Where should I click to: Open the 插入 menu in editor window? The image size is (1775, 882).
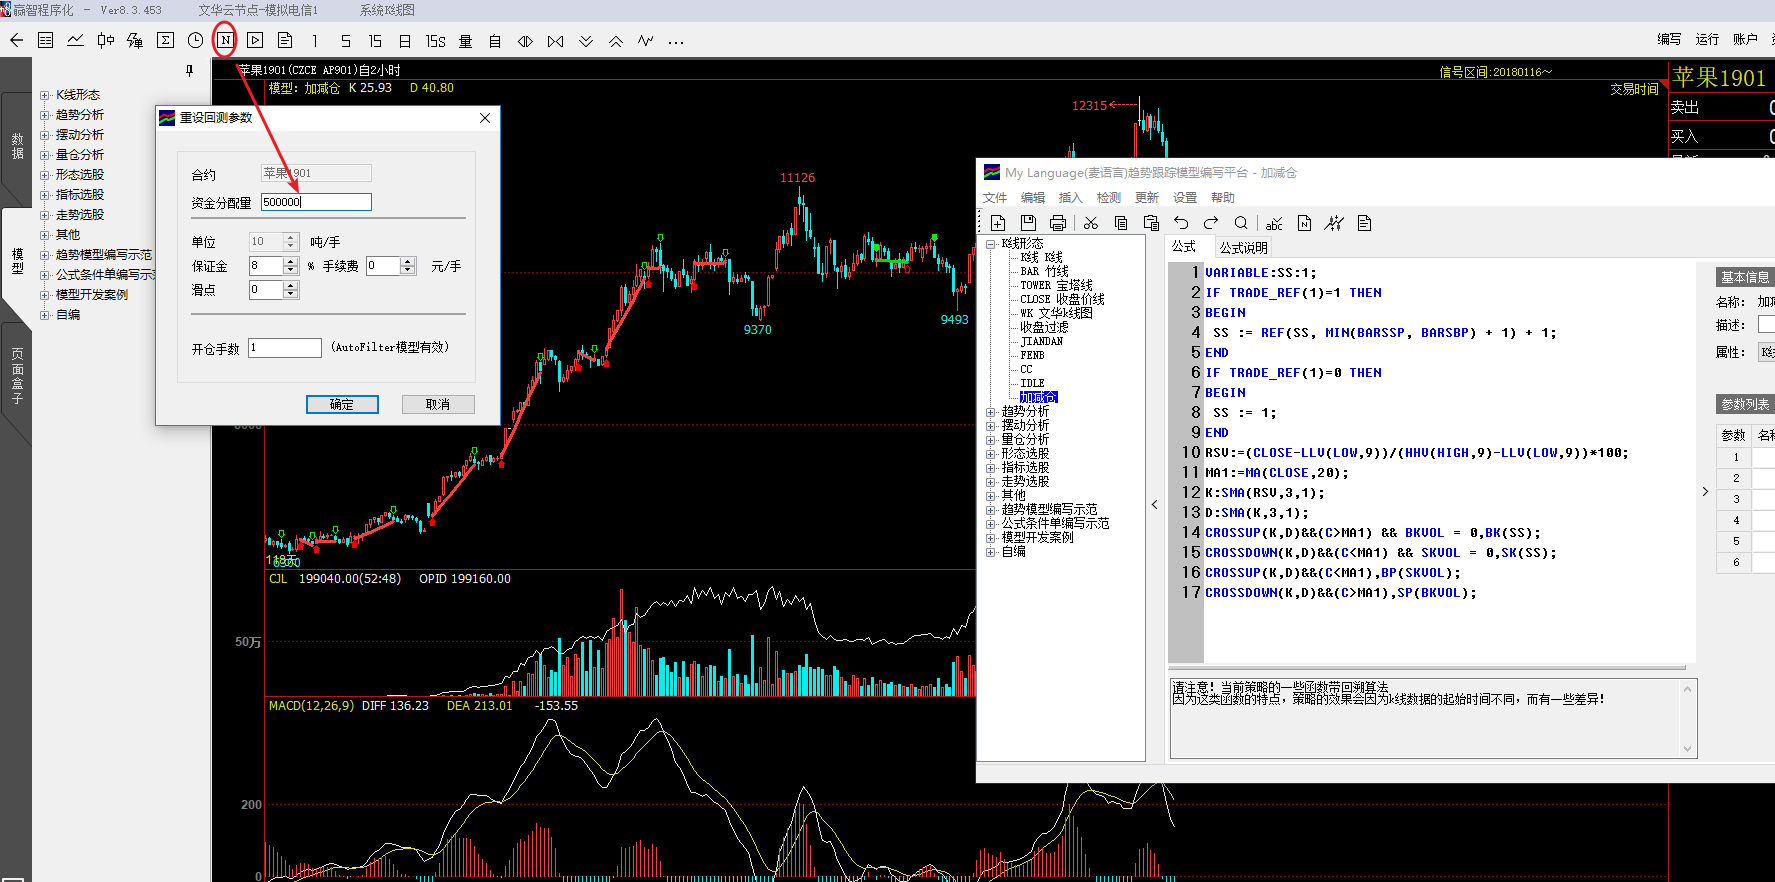click(x=1070, y=198)
